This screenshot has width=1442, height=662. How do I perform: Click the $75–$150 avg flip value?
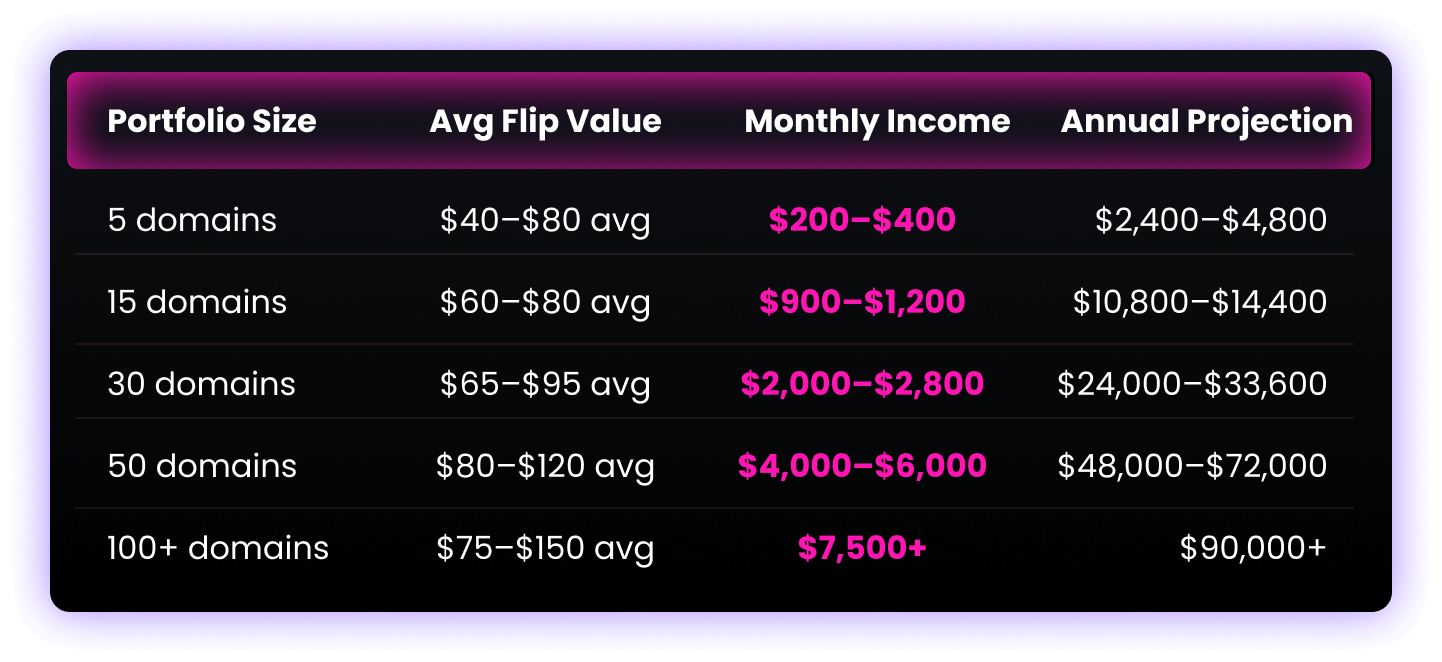coord(545,548)
